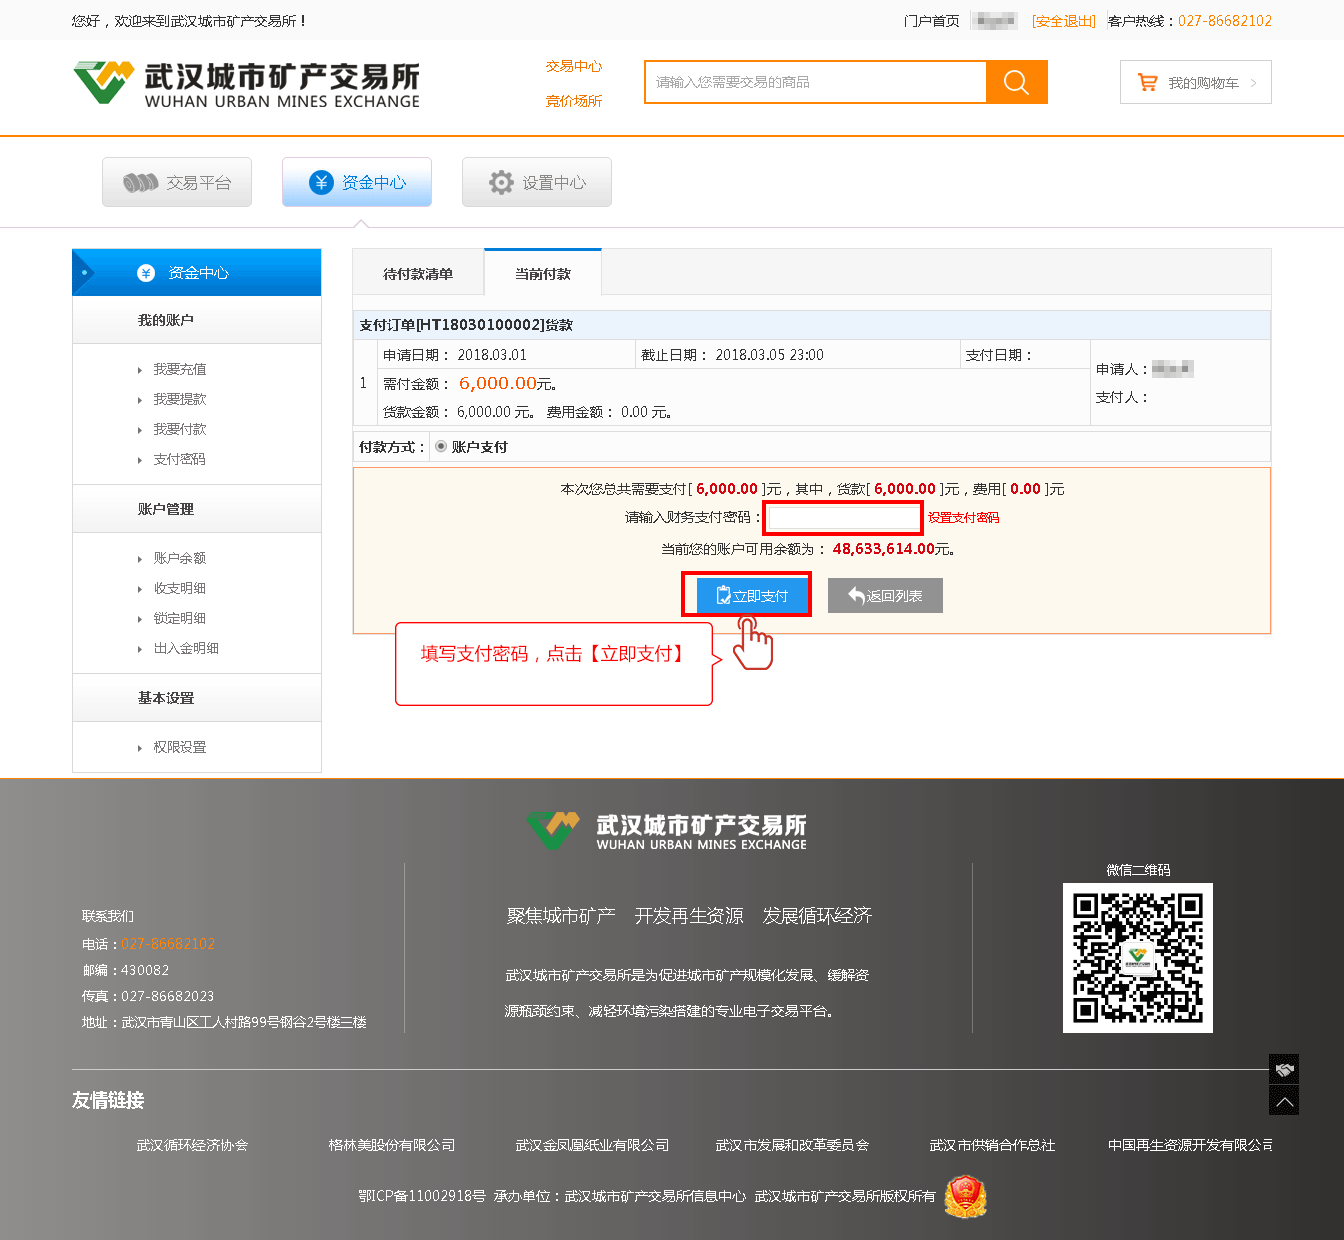Click the handshake icon at bottom right
This screenshot has height=1240, width=1344.
click(x=1284, y=1069)
